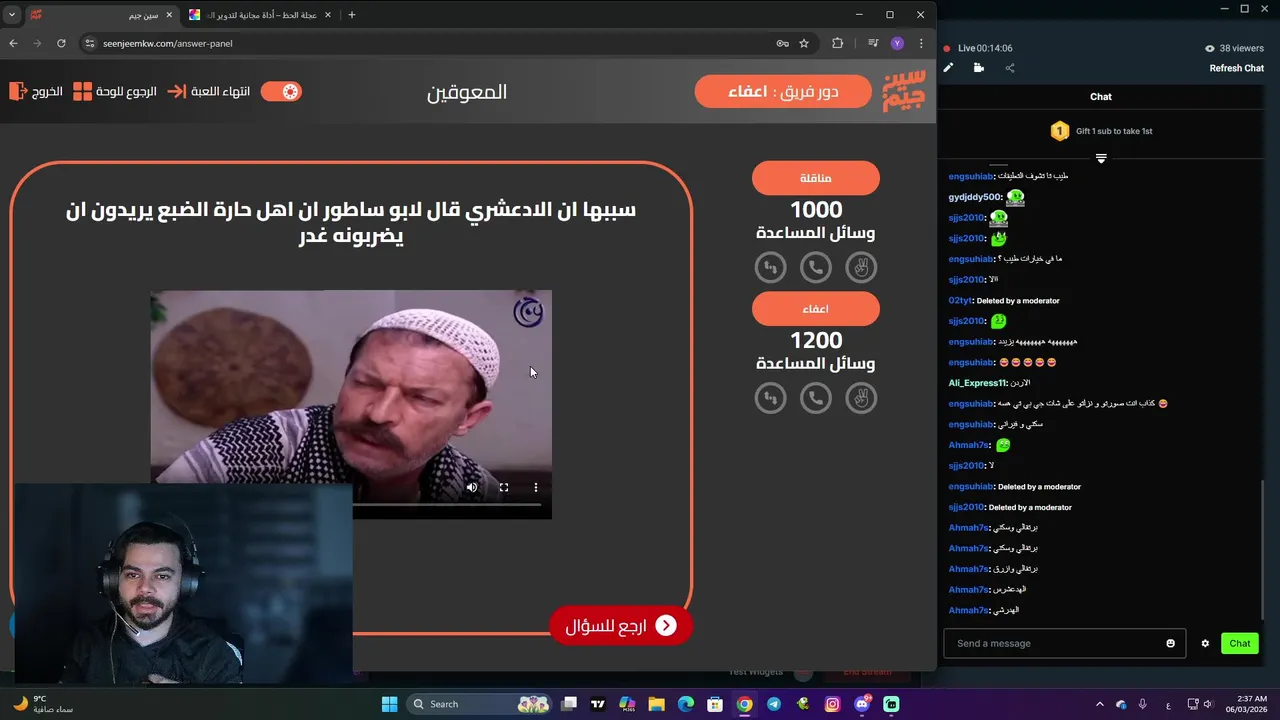Select the مناقلة team button
This screenshot has height=720, width=1280.
coord(815,178)
